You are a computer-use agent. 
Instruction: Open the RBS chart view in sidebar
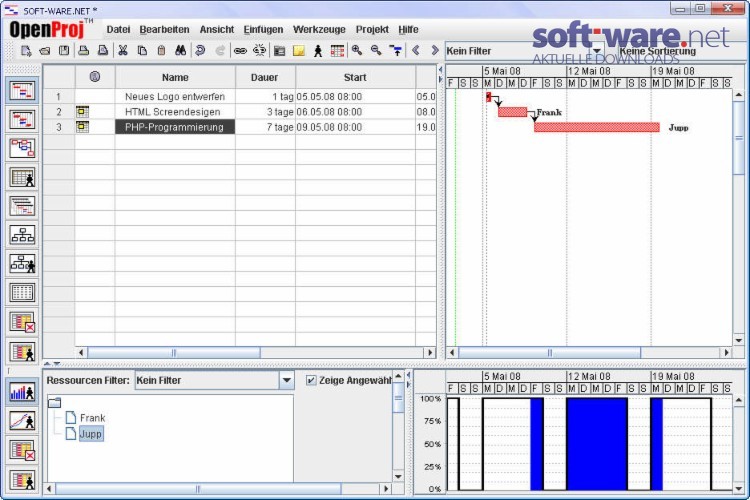22,264
